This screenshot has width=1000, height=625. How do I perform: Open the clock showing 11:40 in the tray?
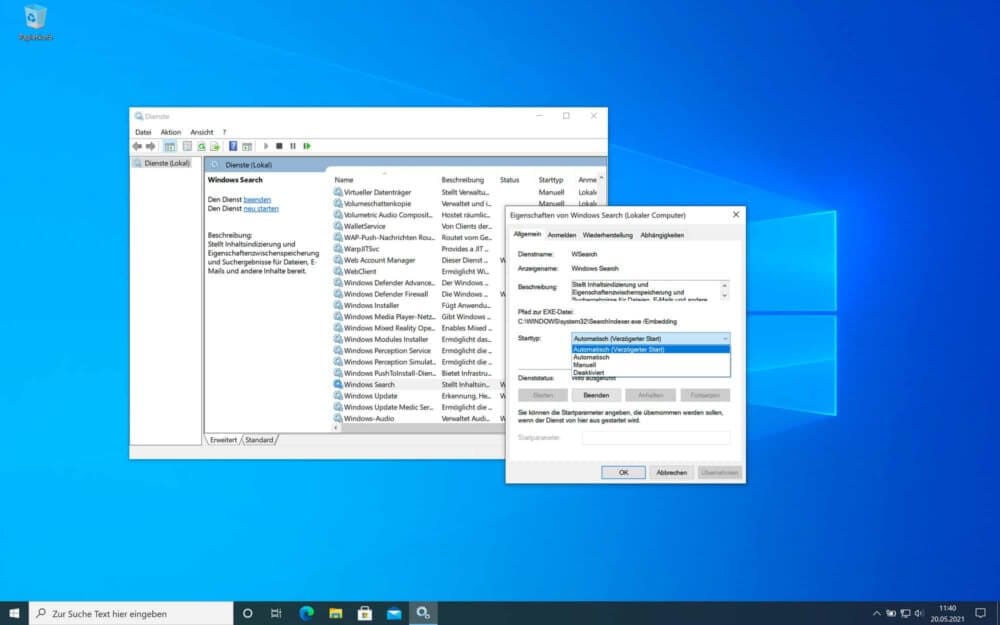[948, 614]
